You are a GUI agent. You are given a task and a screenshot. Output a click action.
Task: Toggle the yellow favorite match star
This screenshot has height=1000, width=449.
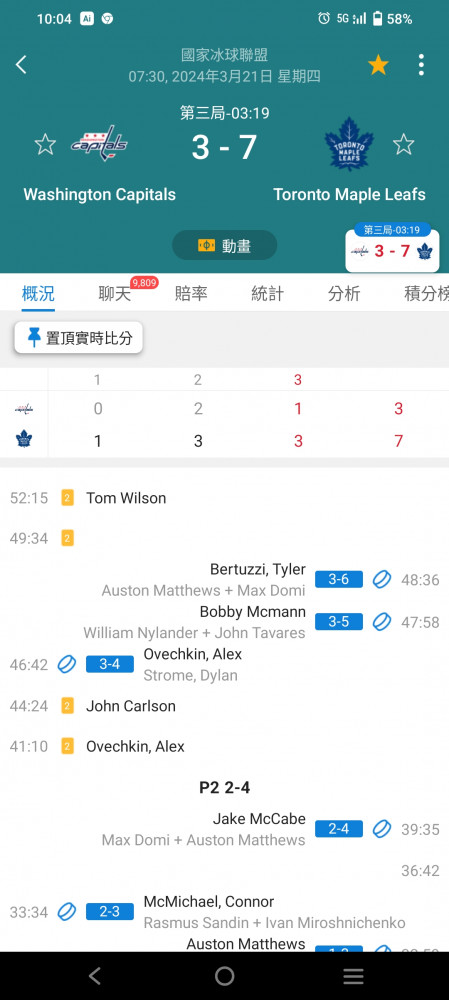click(x=378, y=64)
